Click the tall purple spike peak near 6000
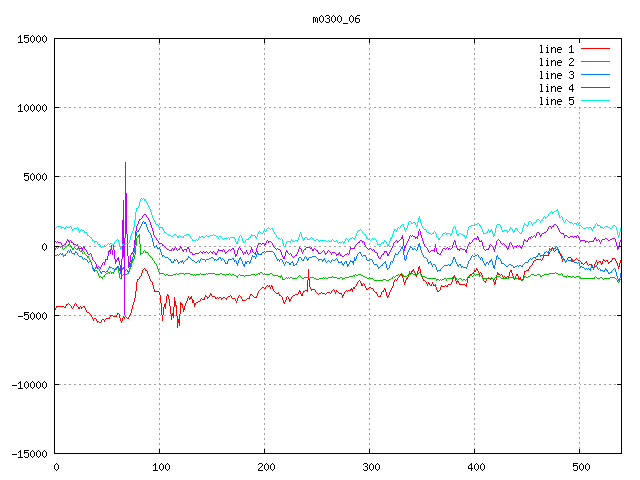The height and width of the screenshot is (480, 640). point(125,163)
